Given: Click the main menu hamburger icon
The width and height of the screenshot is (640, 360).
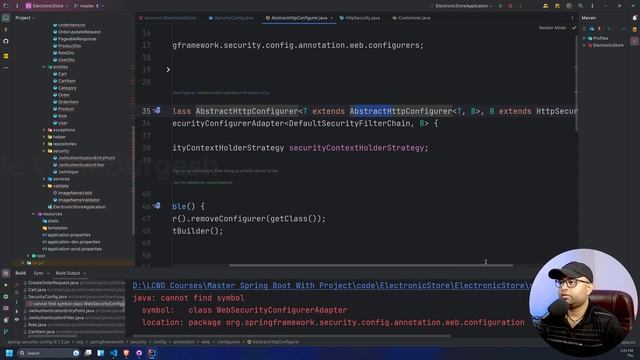Looking at the screenshot, I should (x=17, y=6).
